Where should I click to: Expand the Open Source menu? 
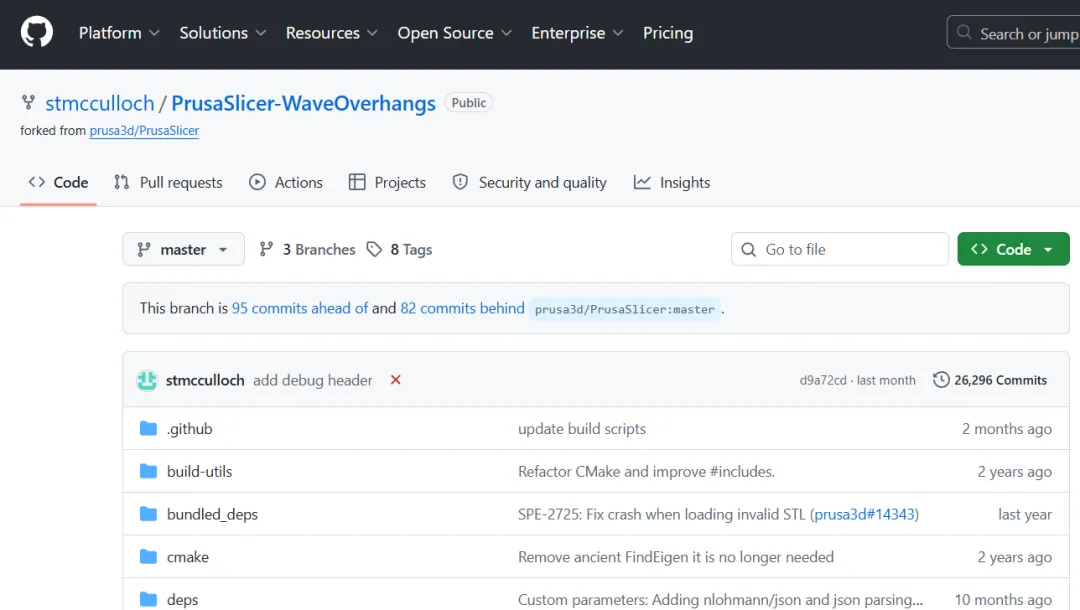pyautogui.click(x=454, y=33)
